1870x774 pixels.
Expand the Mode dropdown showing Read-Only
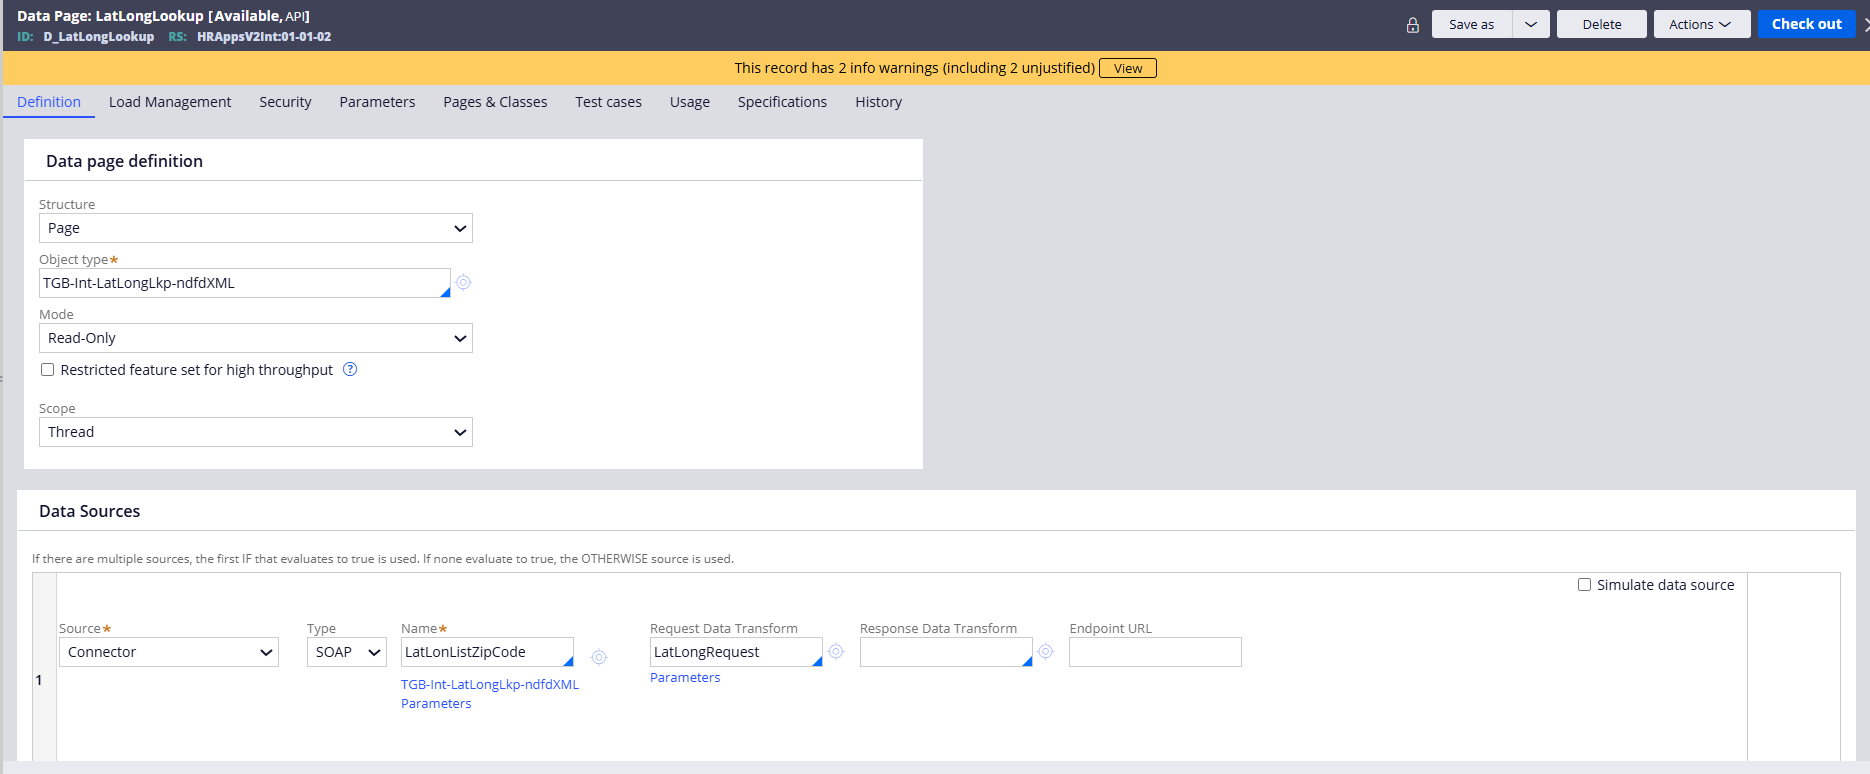pyautogui.click(x=255, y=338)
